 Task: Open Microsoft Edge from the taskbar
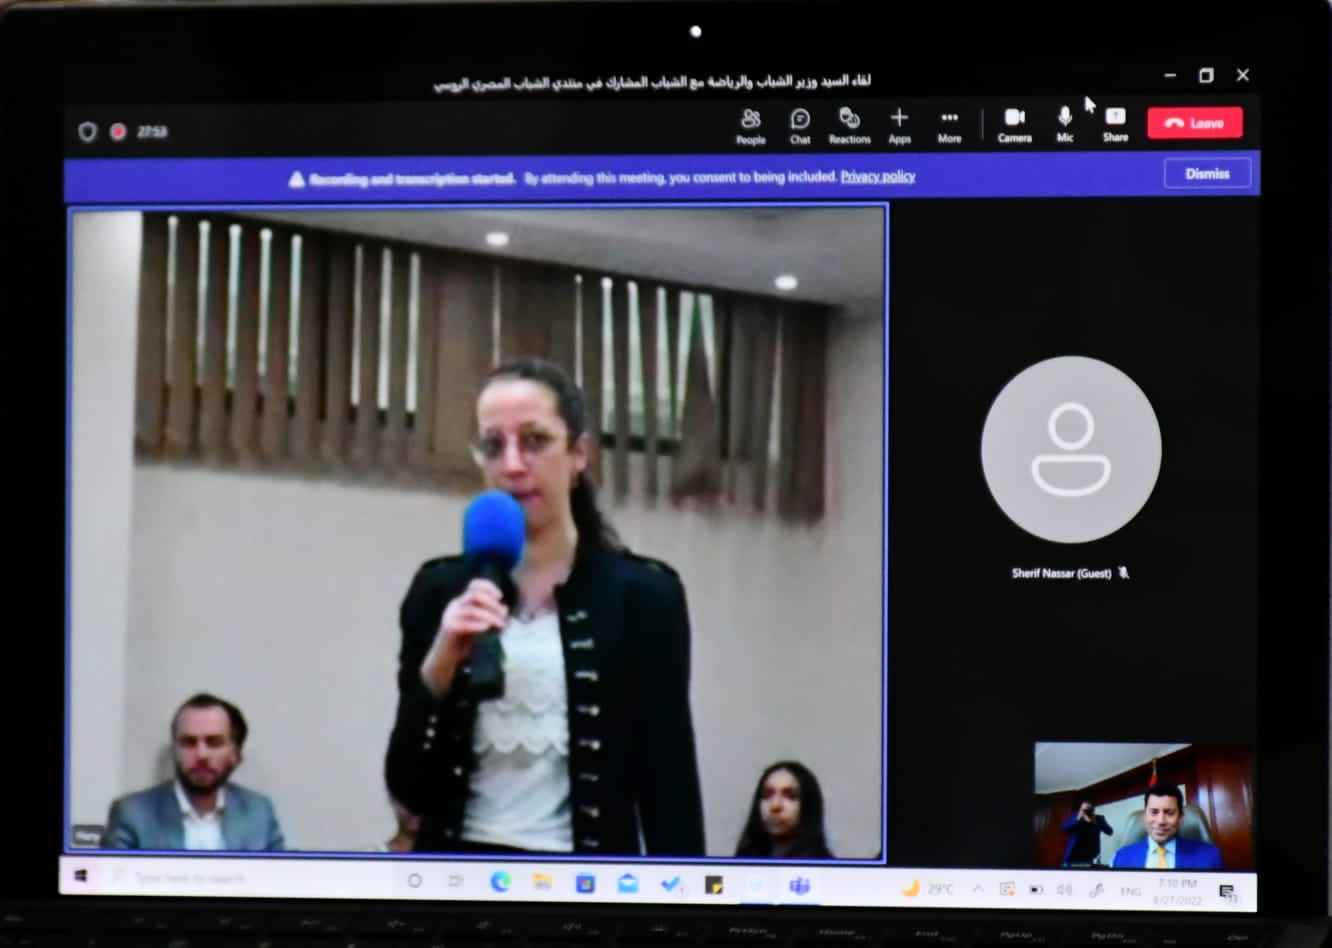point(500,882)
